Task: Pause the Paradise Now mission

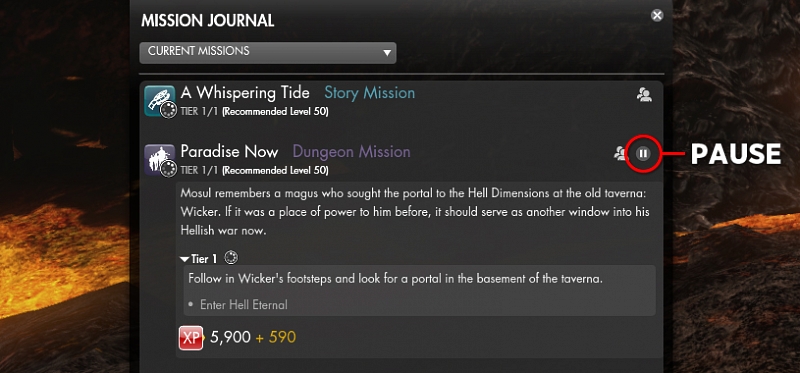Action: pos(643,153)
